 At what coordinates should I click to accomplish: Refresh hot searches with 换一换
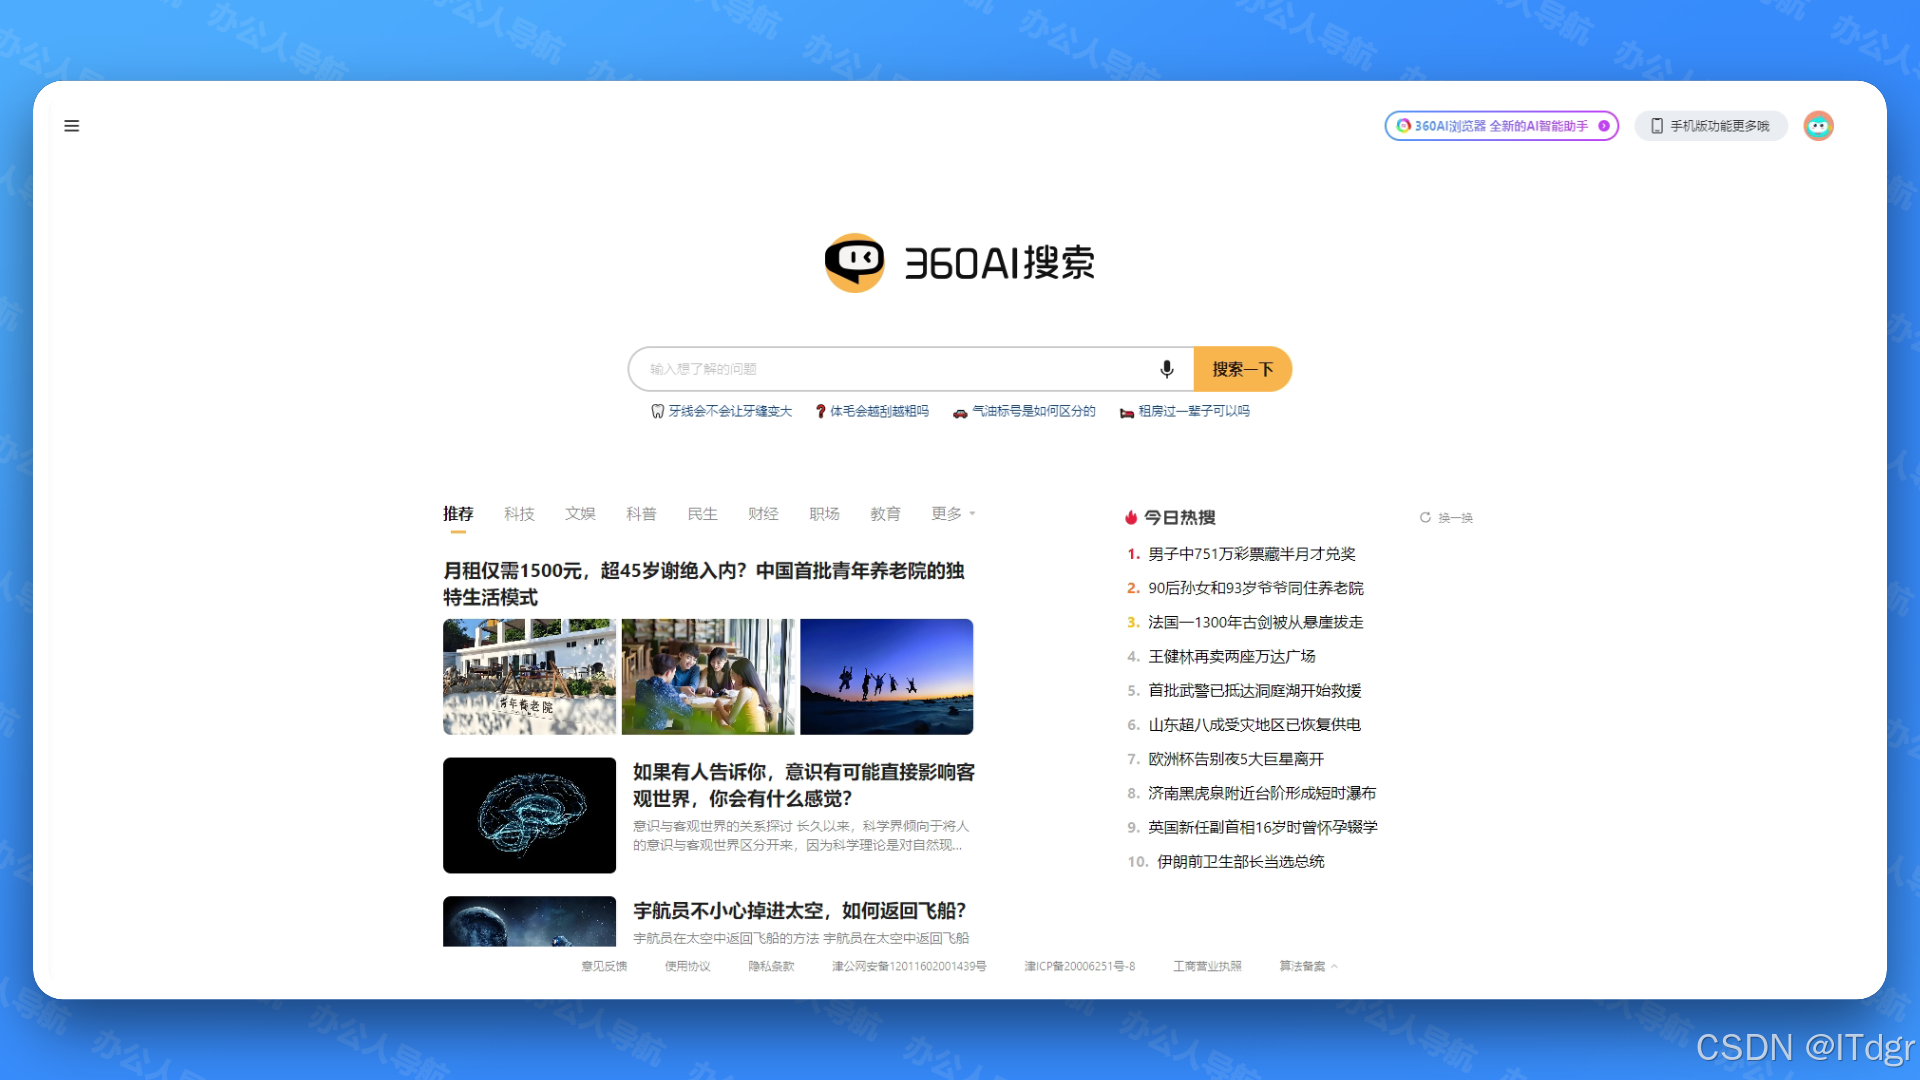pyautogui.click(x=1446, y=518)
